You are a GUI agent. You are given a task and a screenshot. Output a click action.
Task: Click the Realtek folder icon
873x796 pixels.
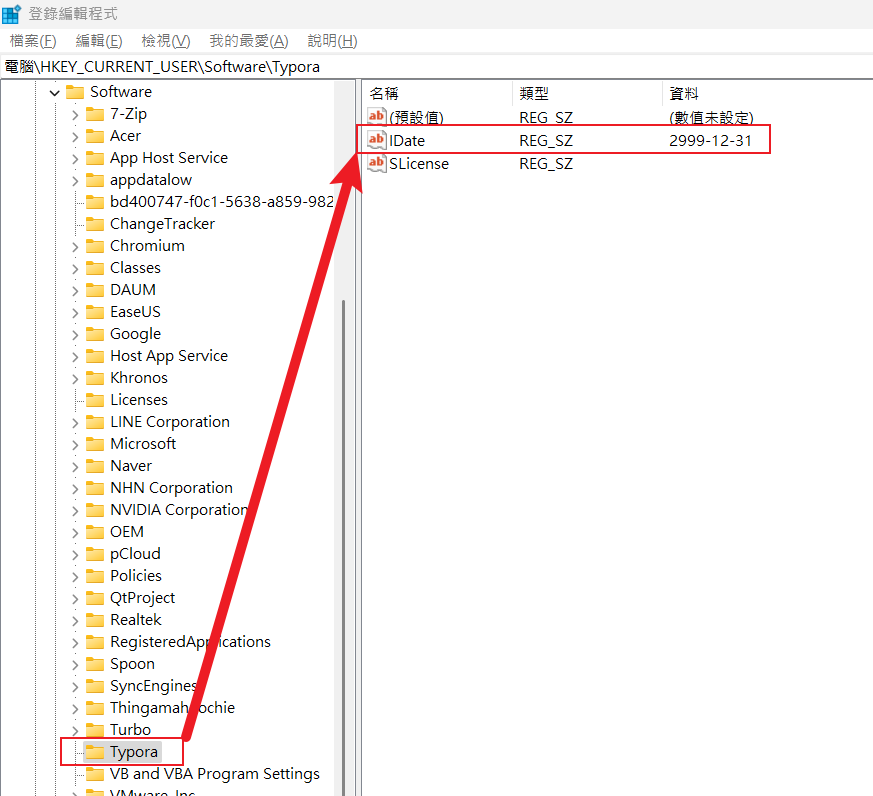point(95,620)
